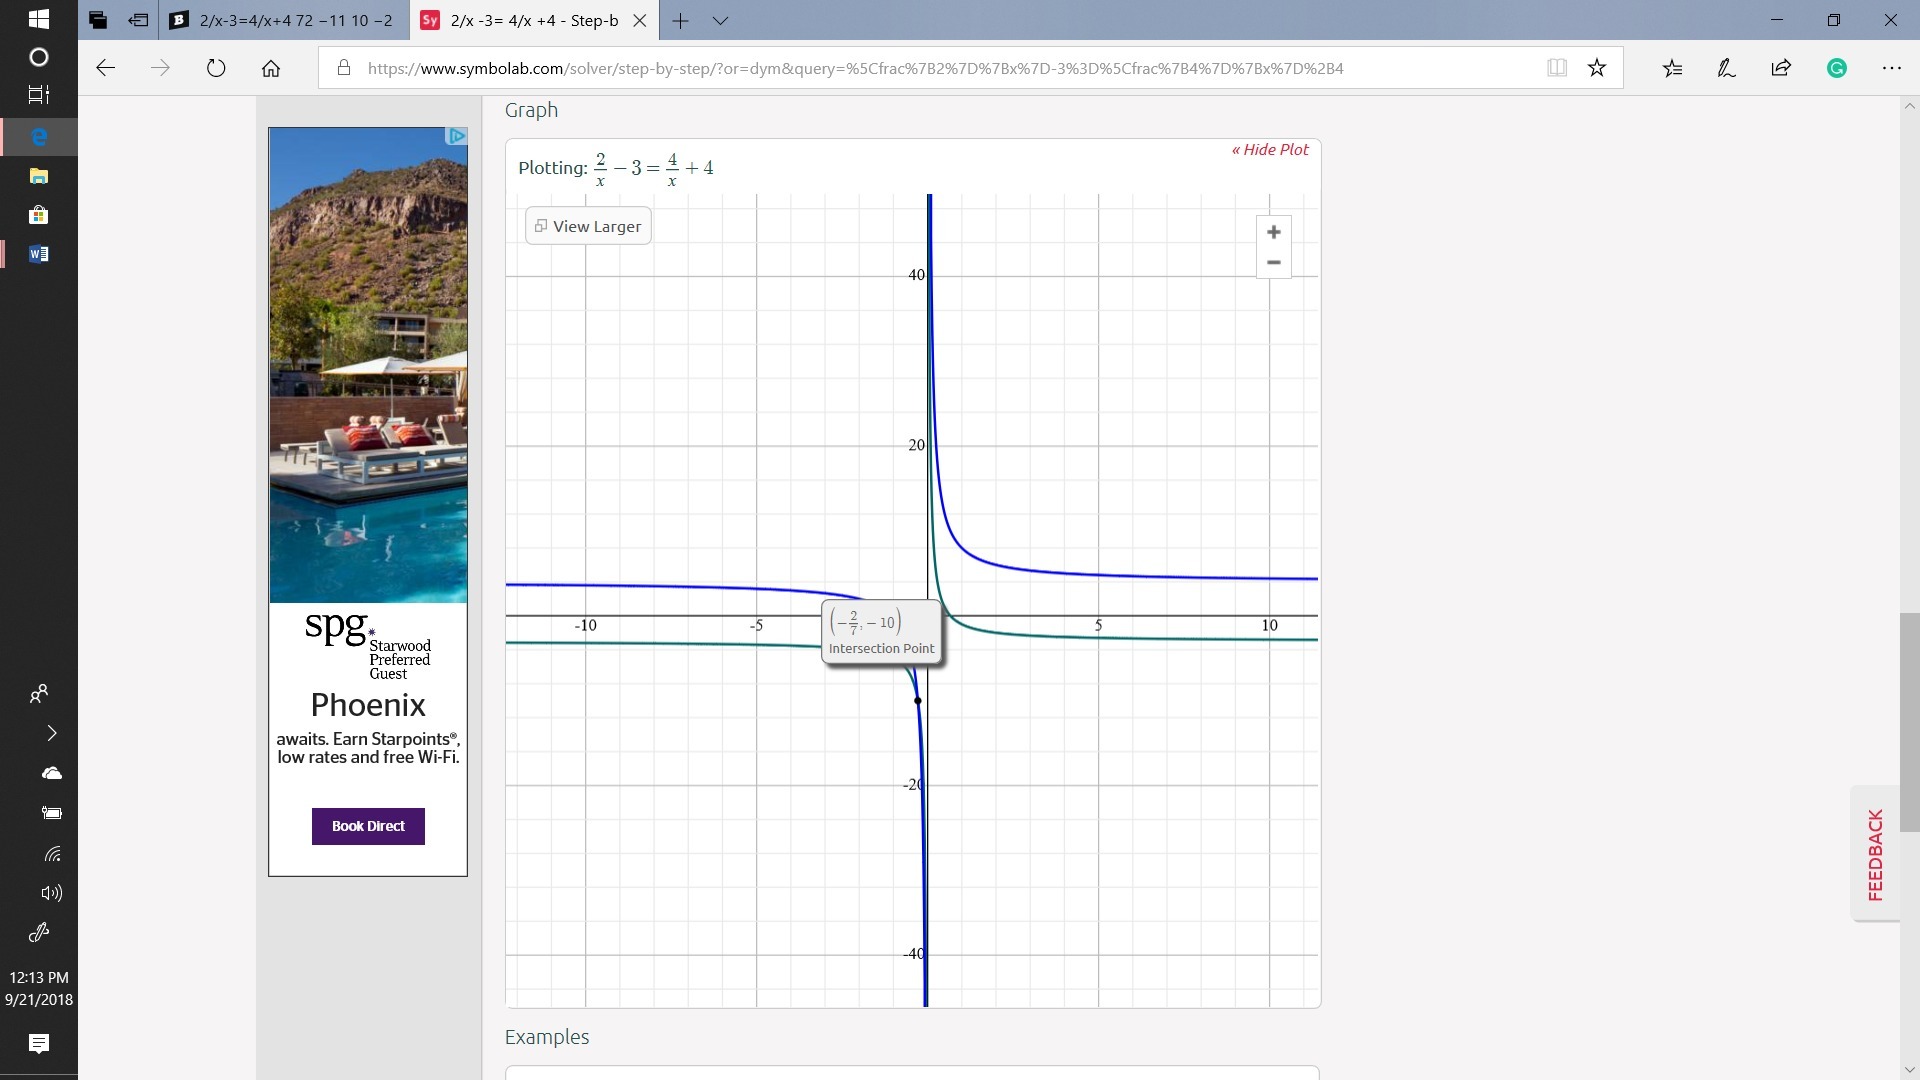Open Edge settings and more menu
This screenshot has width=1920, height=1080.
pos(1891,68)
